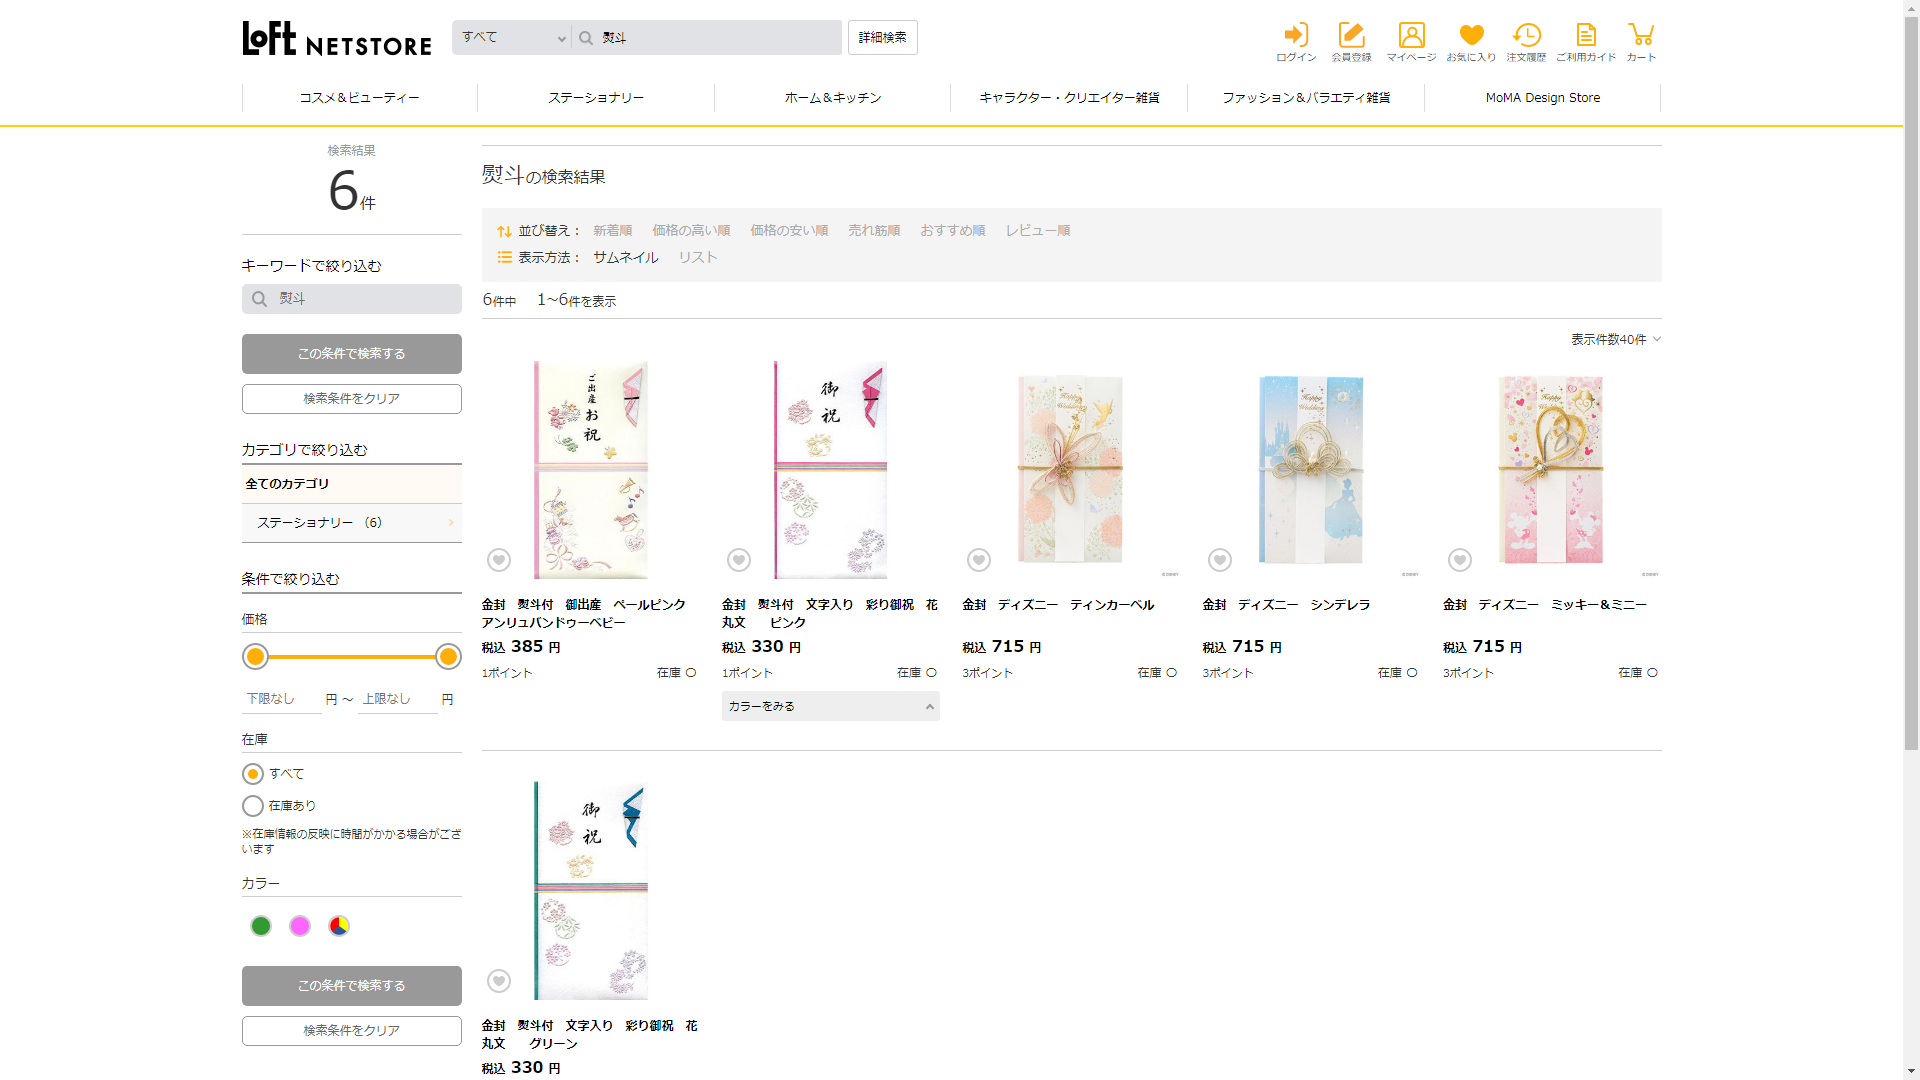Expand the ステーショナリー (6) category
The width and height of the screenshot is (1920, 1080).
[352, 523]
